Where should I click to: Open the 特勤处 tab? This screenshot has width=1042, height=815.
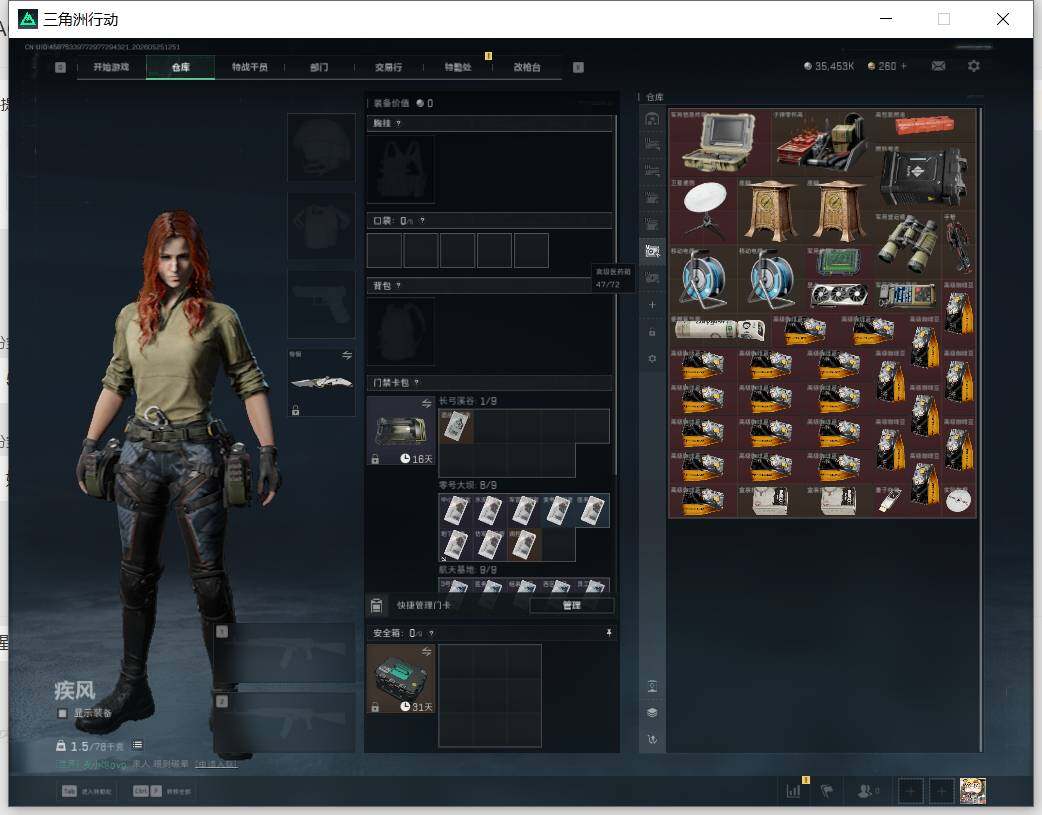(x=458, y=67)
